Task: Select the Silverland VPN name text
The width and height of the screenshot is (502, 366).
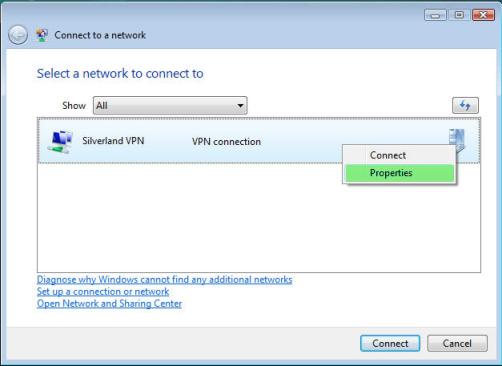Action: click(x=113, y=141)
